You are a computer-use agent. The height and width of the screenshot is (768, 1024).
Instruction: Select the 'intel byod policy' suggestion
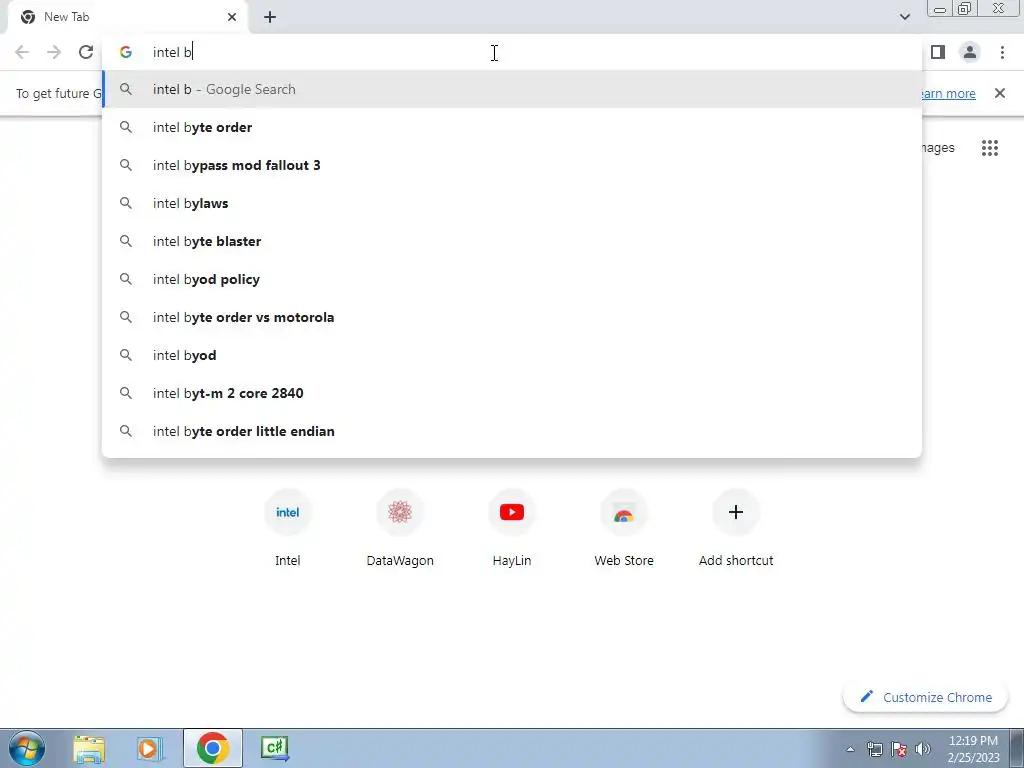(512, 279)
